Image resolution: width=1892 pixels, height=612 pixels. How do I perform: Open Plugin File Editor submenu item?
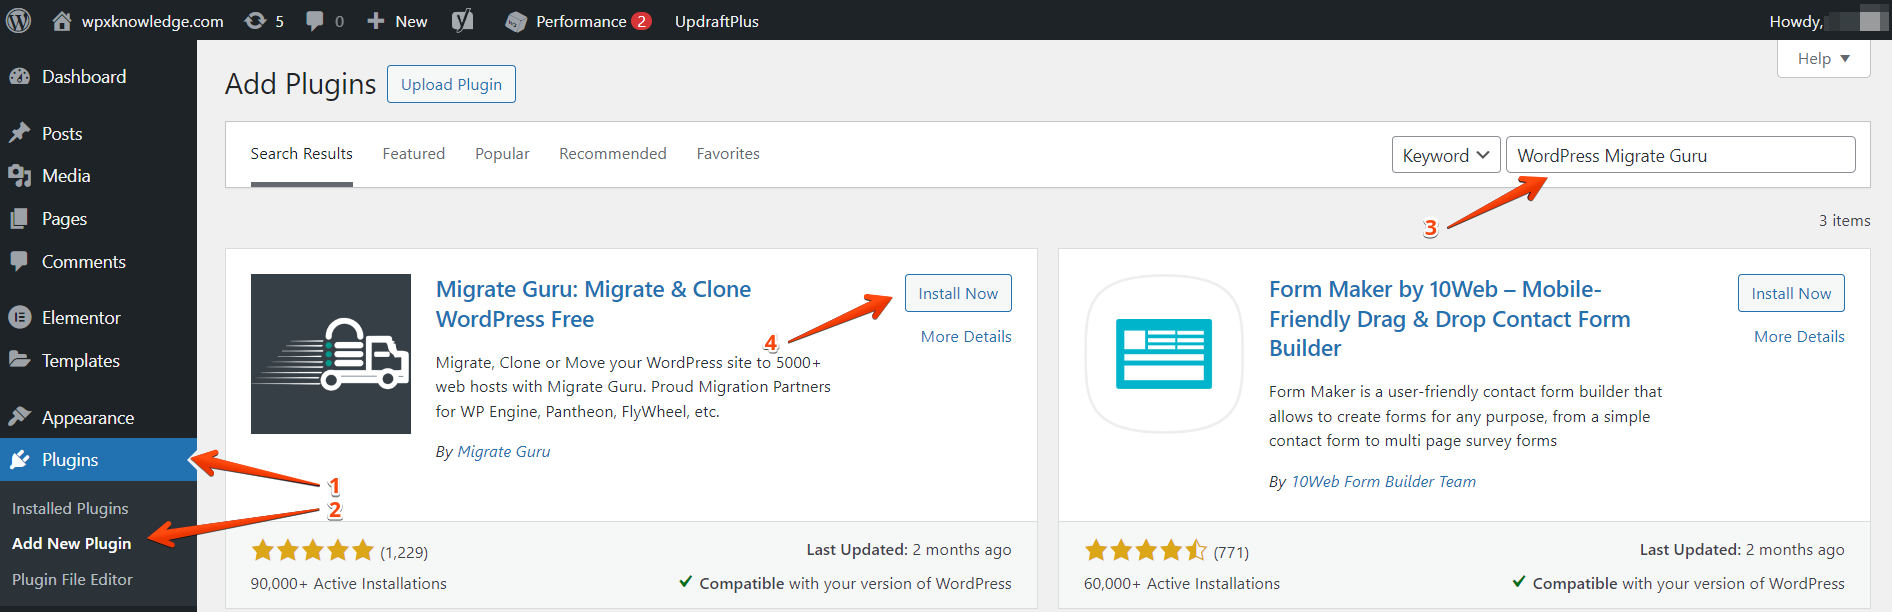point(72,579)
